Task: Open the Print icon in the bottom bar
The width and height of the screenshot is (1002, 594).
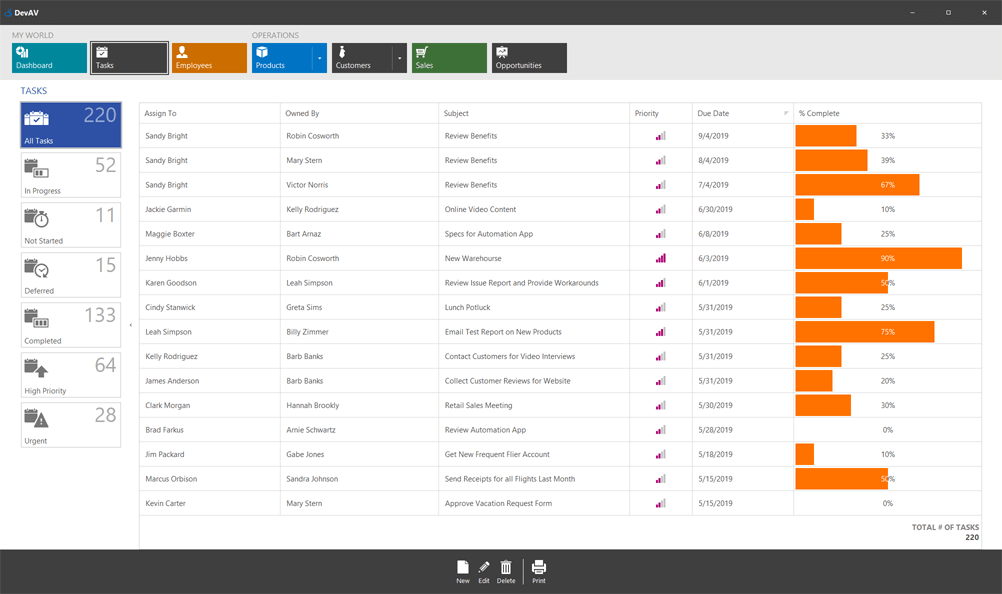Action: tap(538, 567)
